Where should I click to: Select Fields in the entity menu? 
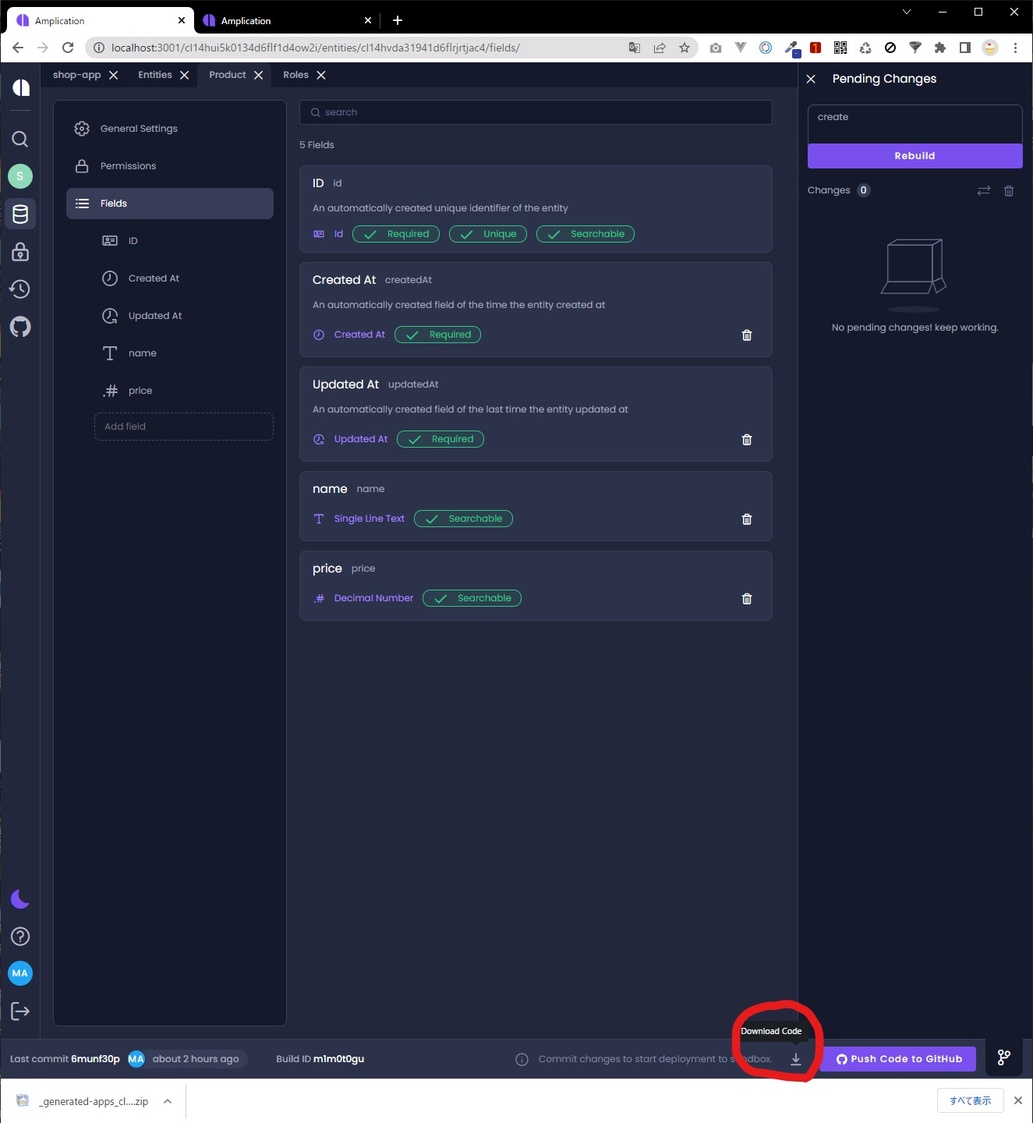[170, 203]
